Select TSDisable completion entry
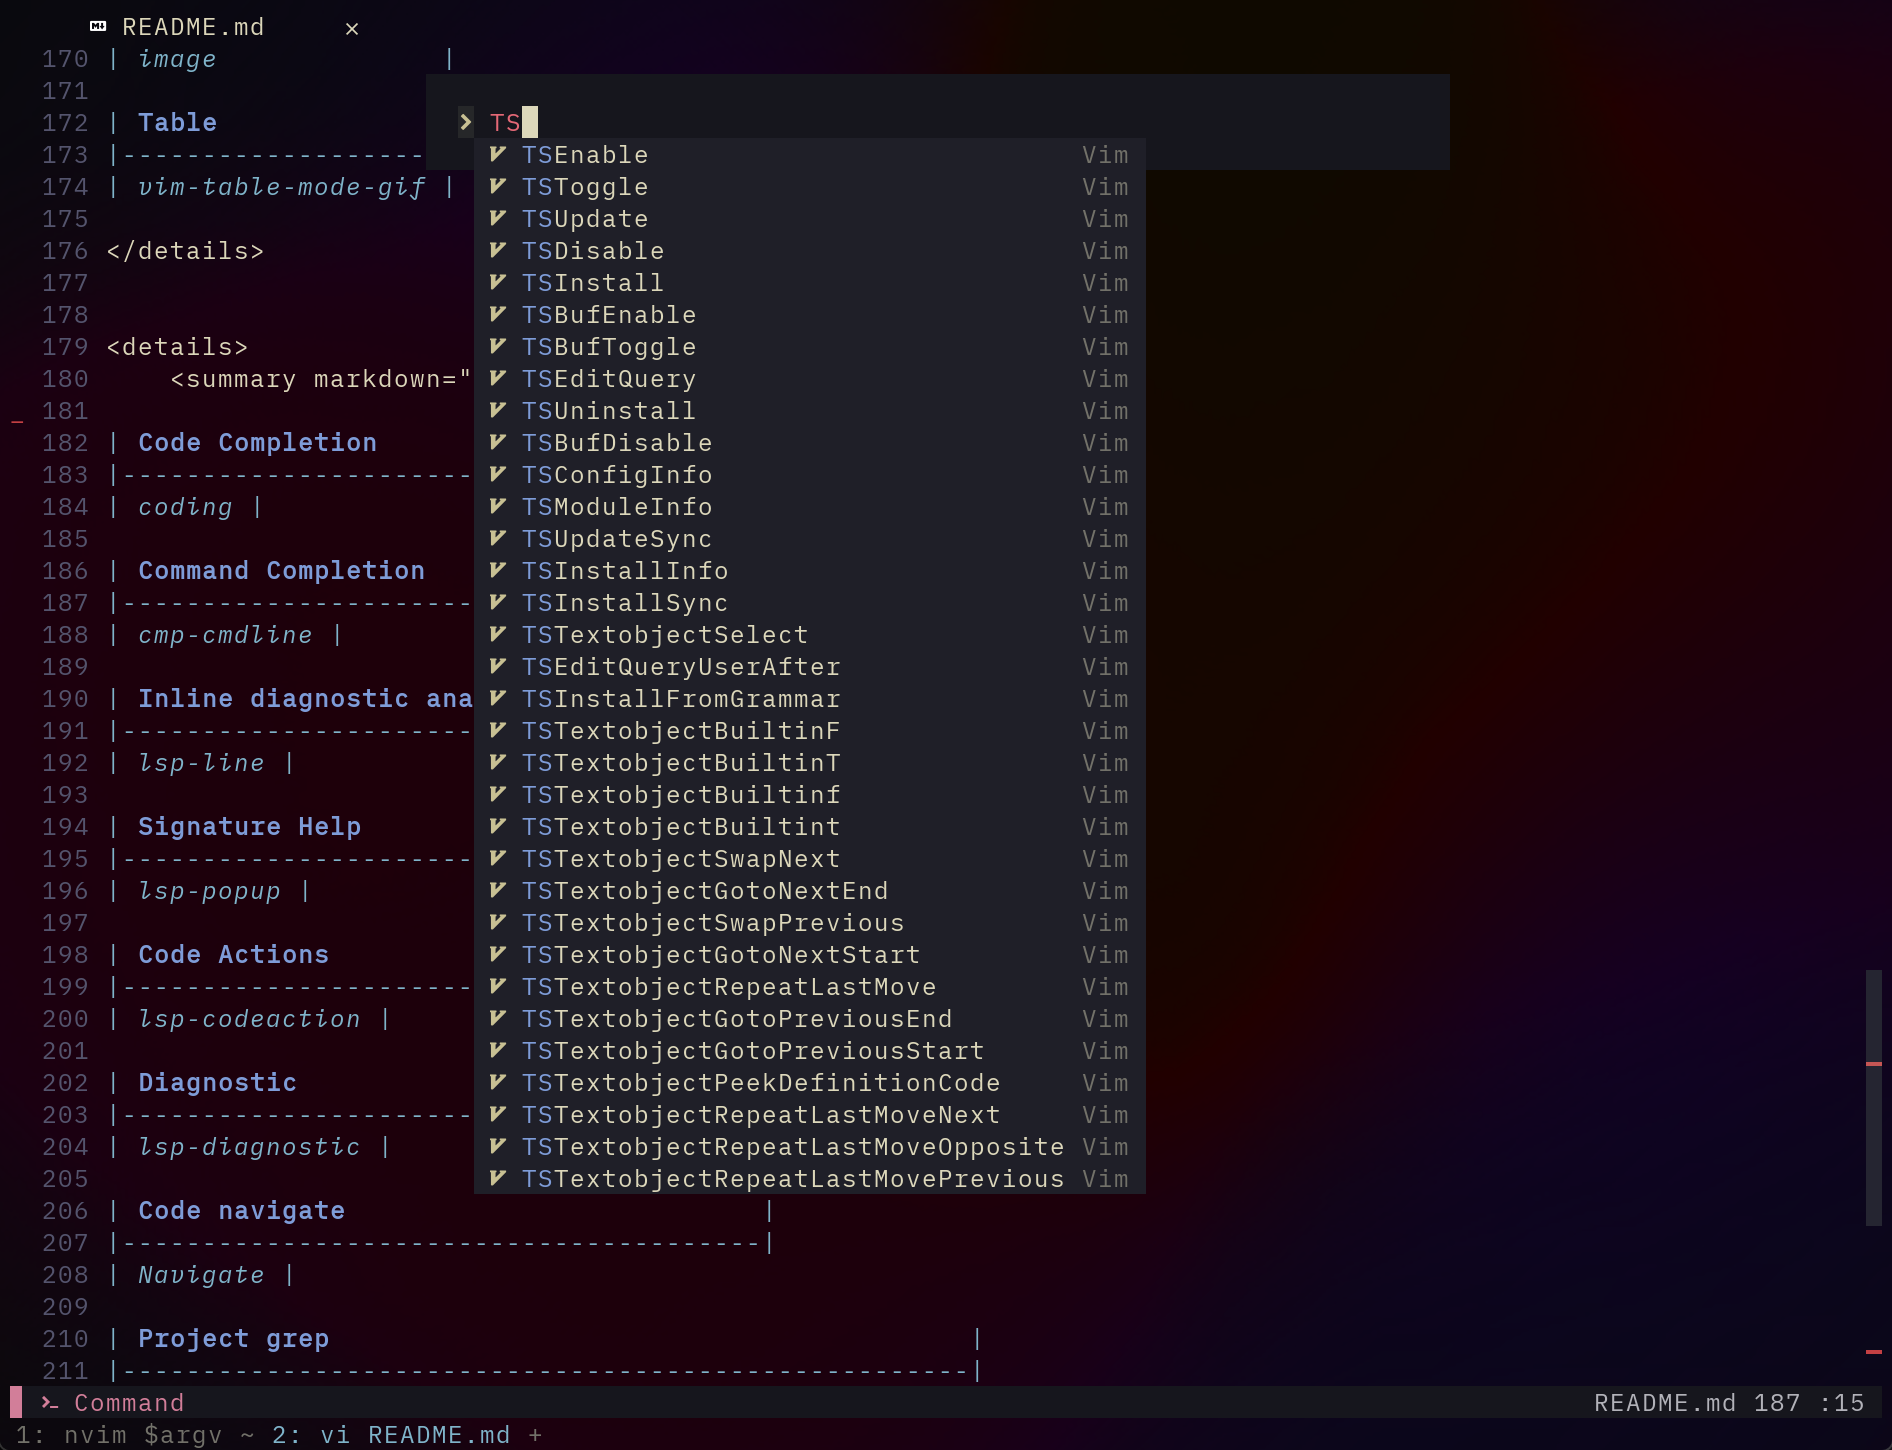Screen dimensions: 1892x1450 pyautogui.click(x=810, y=251)
